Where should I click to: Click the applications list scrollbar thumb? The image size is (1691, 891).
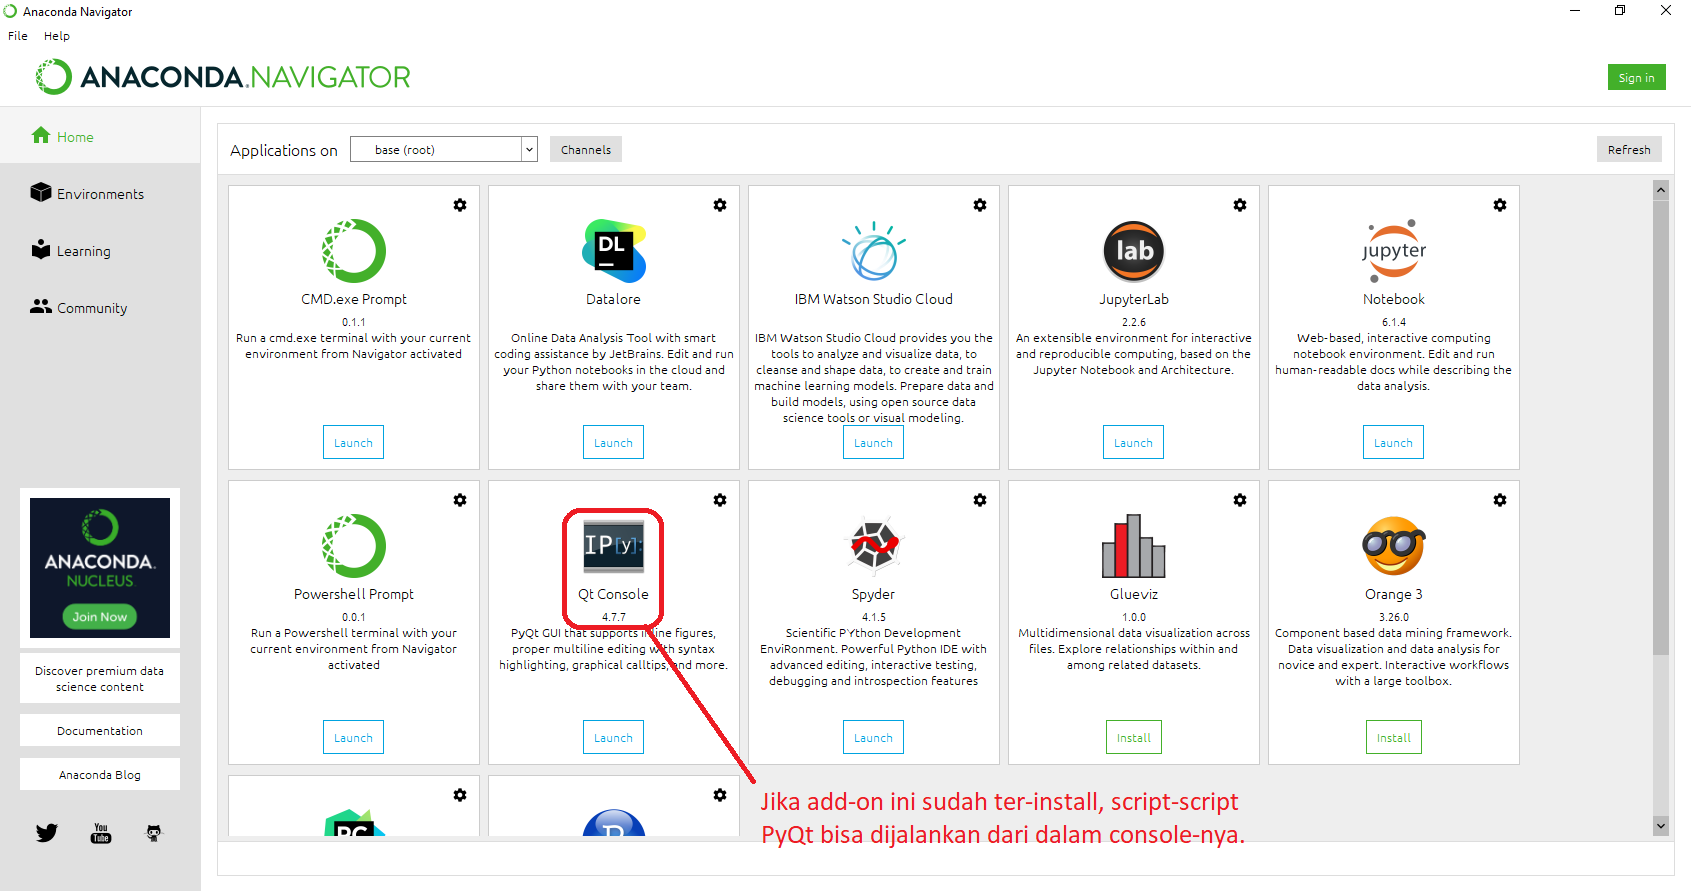pos(1661,428)
